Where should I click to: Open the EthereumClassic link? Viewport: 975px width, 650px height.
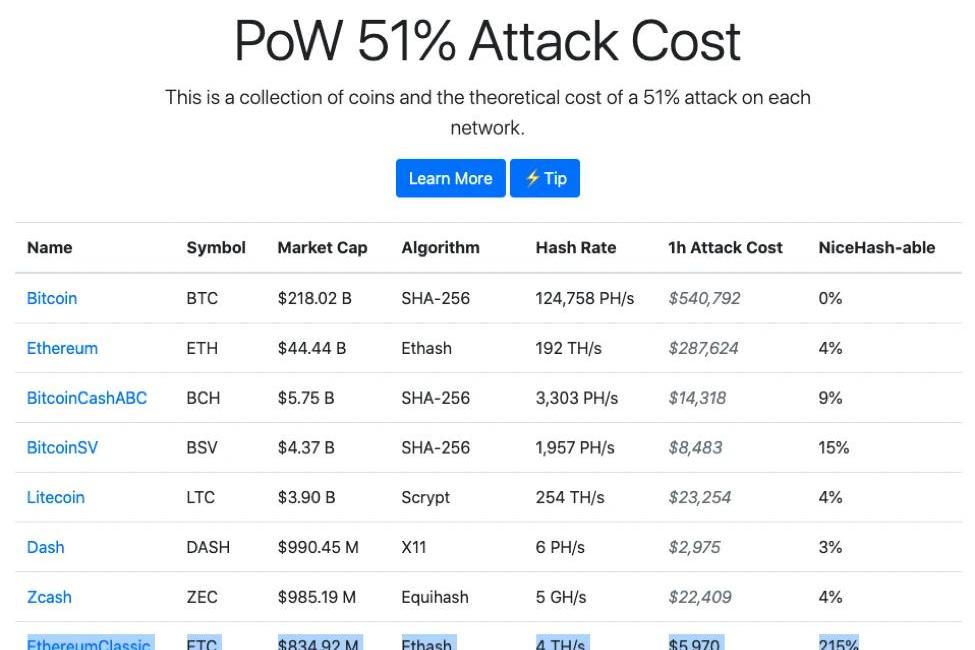pos(89,643)
